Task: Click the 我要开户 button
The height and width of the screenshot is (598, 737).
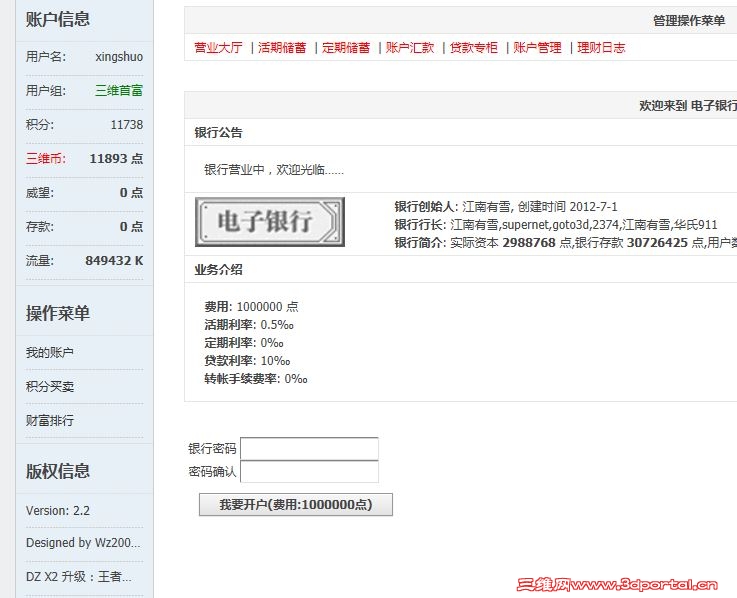Action: (x=296, y=504)
